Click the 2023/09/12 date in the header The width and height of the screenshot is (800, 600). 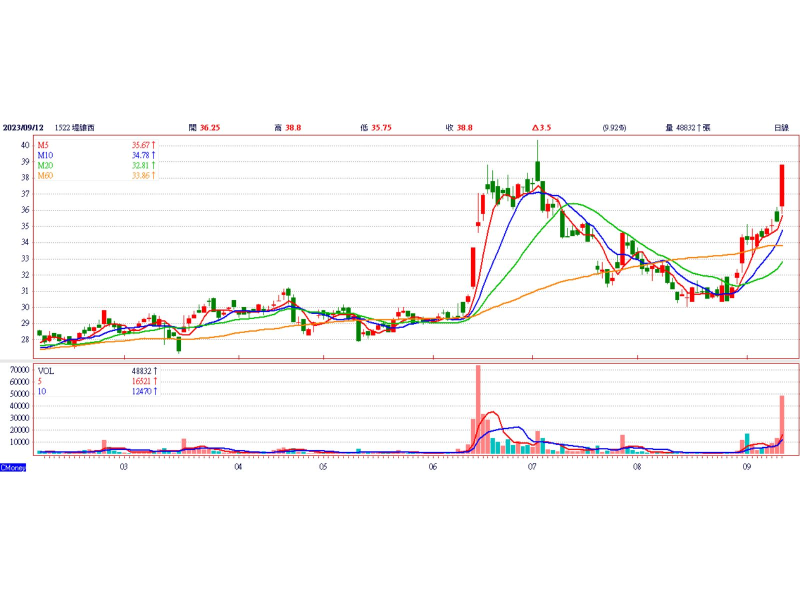(22, 128)
